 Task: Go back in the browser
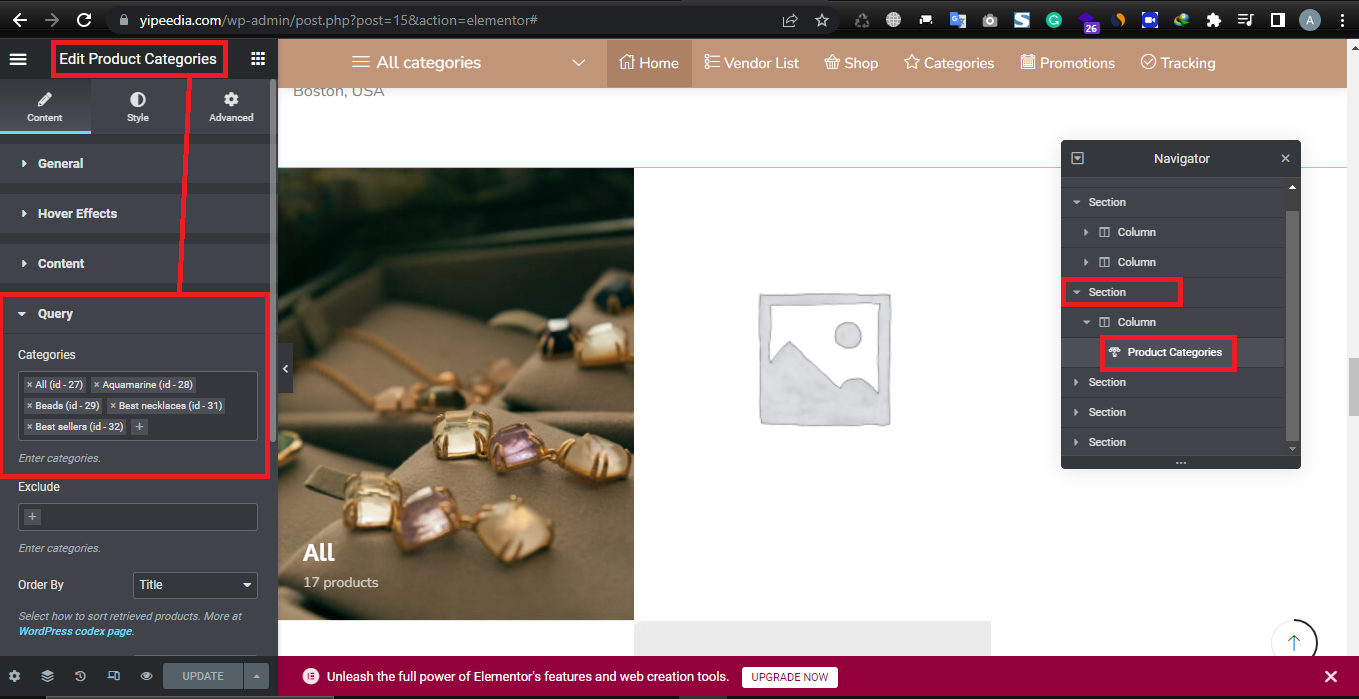[22, 19]
